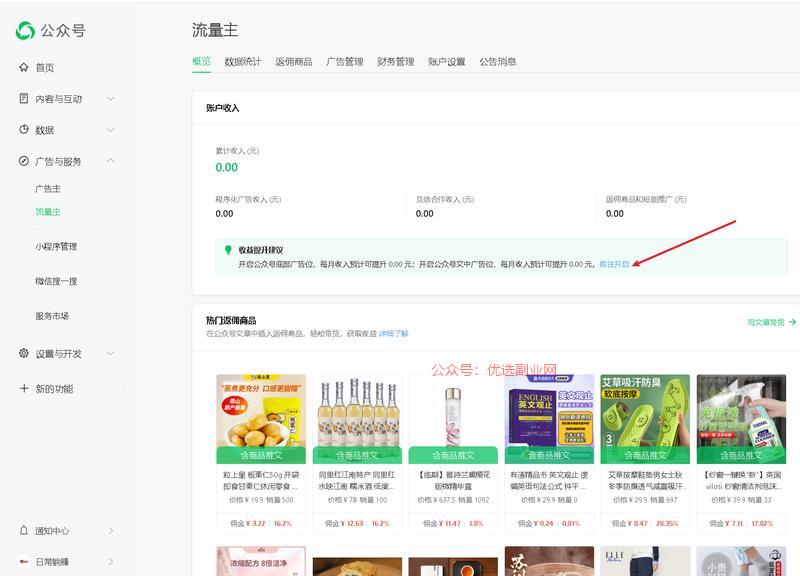Expand the 设置与开发 menu chevron
Viewport: 800px width, 576px height.
coord(110,353)
